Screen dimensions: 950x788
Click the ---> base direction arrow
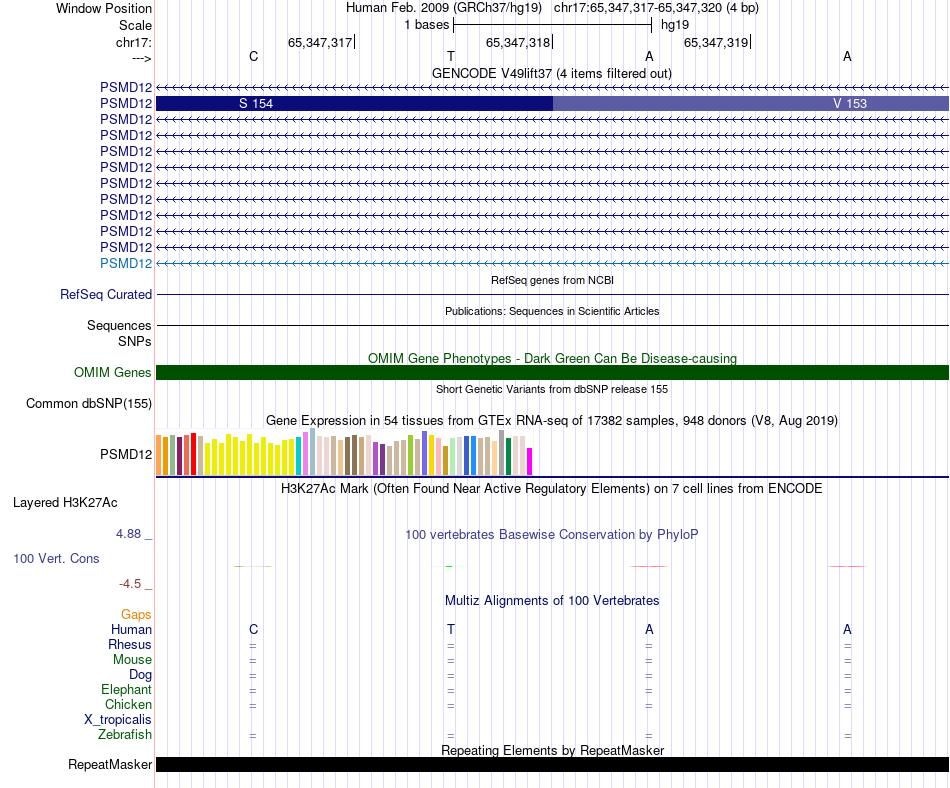point(141,58)
